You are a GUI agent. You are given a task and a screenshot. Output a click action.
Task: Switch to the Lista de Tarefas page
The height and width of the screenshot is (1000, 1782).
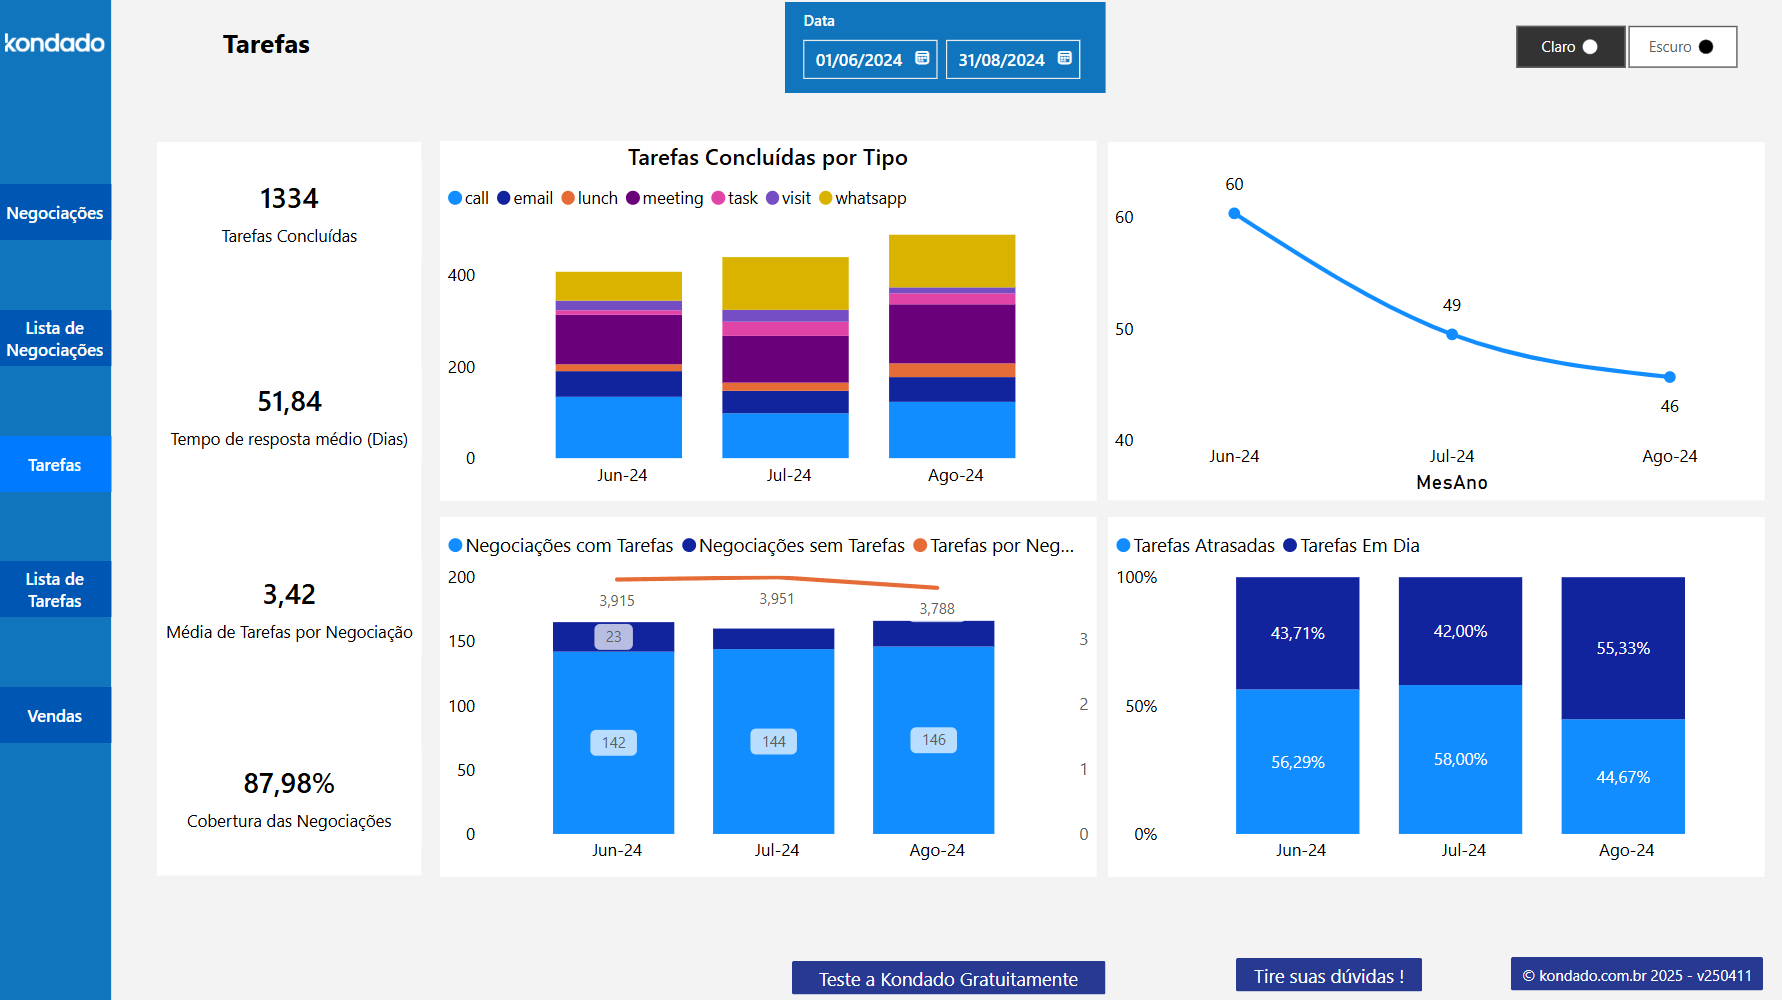[x=55, y=589]
